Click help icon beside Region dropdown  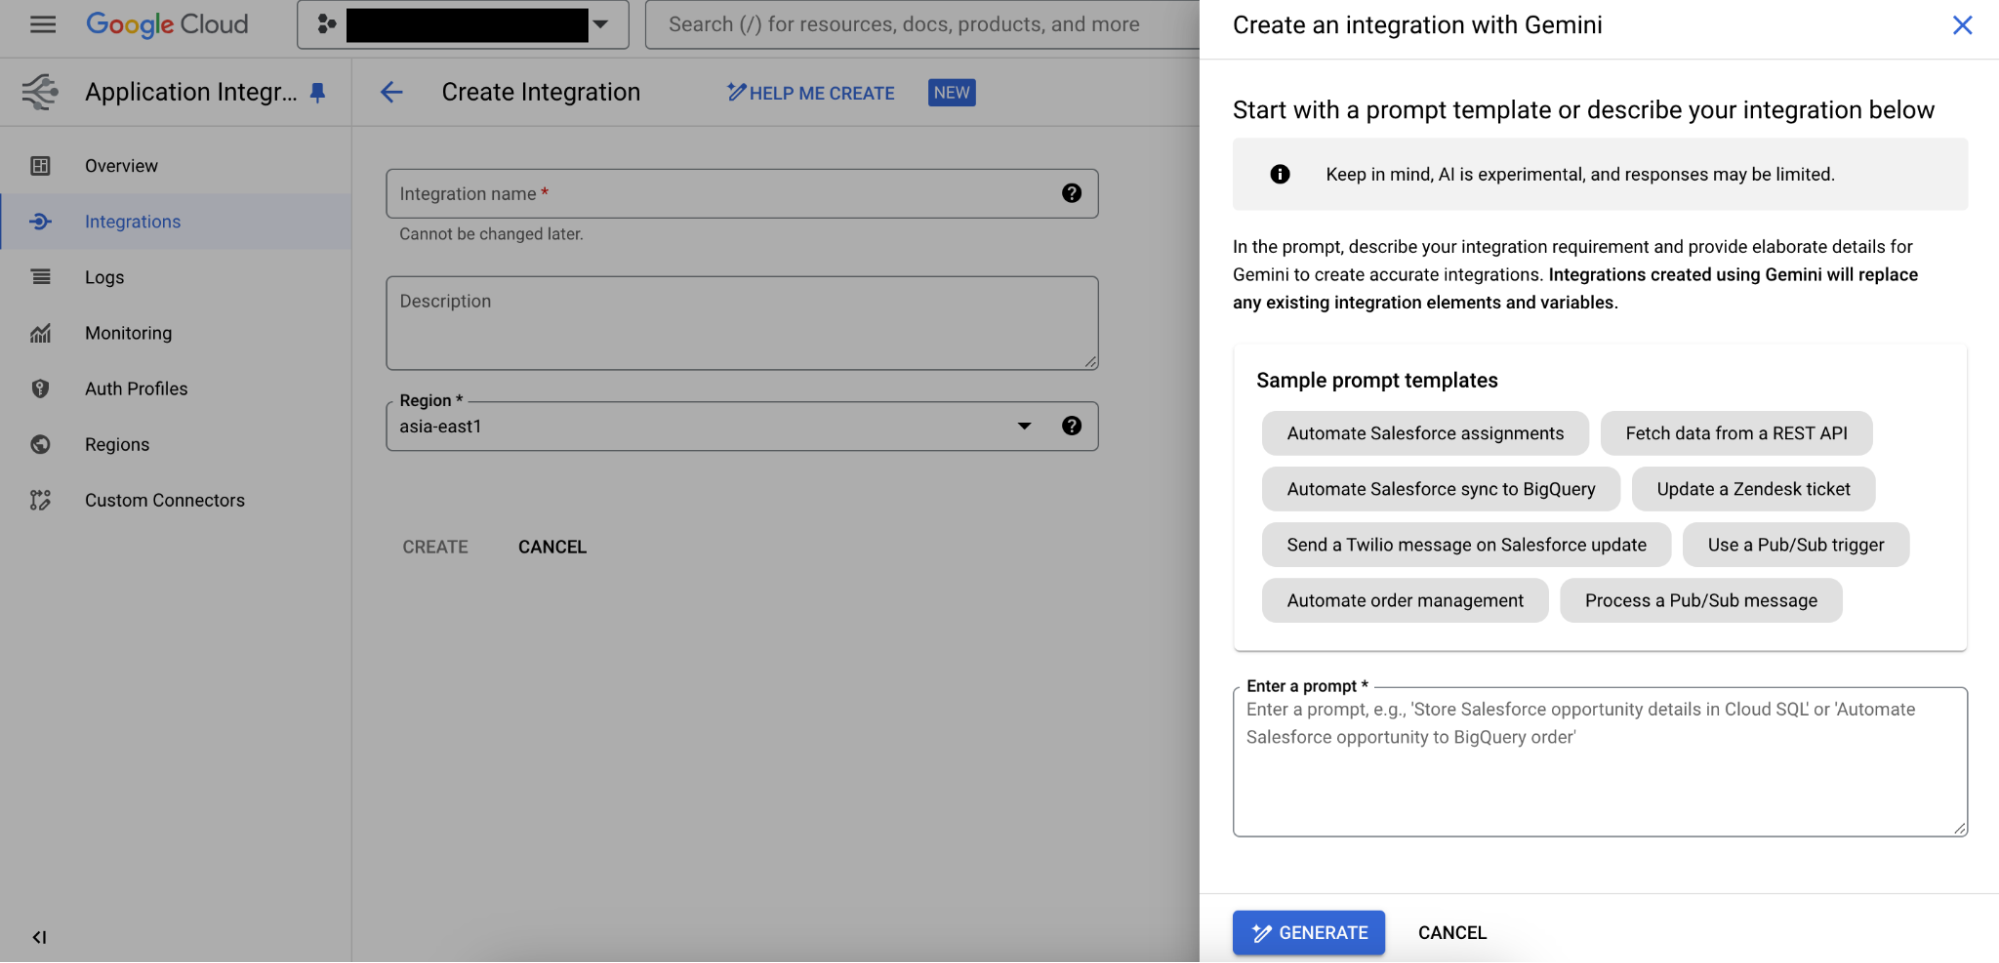click(1071, 426)
